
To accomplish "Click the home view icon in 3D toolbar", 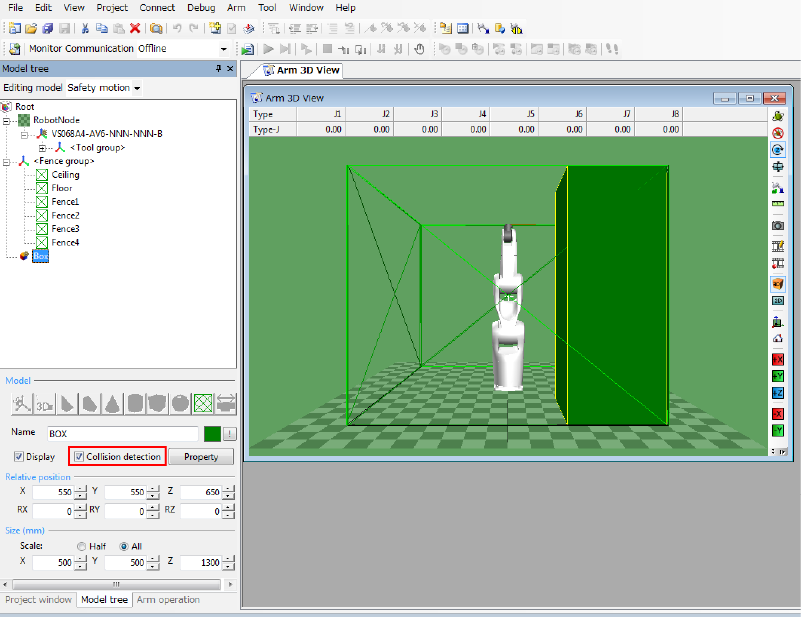I will (x=778, y=339).
